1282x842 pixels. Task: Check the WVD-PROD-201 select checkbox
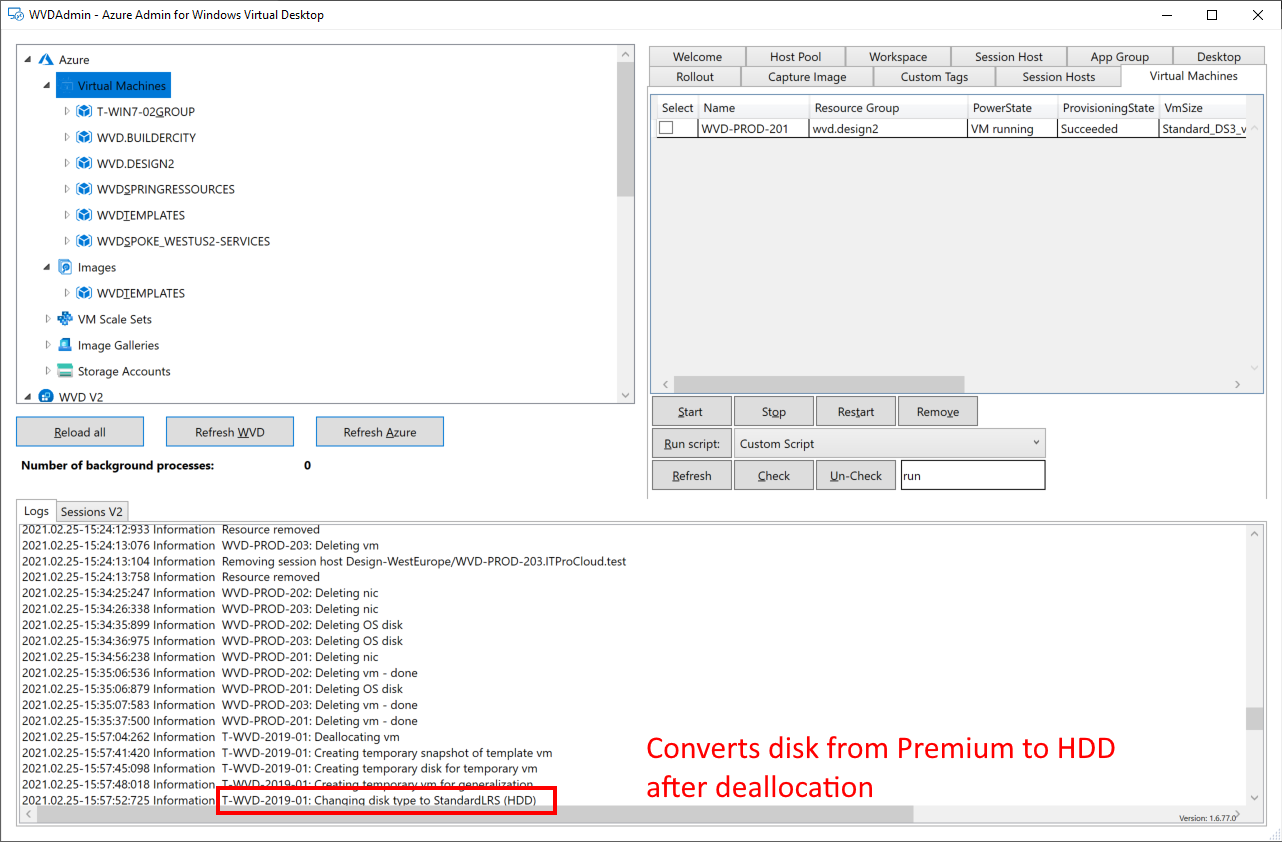(x=666, y=128)
